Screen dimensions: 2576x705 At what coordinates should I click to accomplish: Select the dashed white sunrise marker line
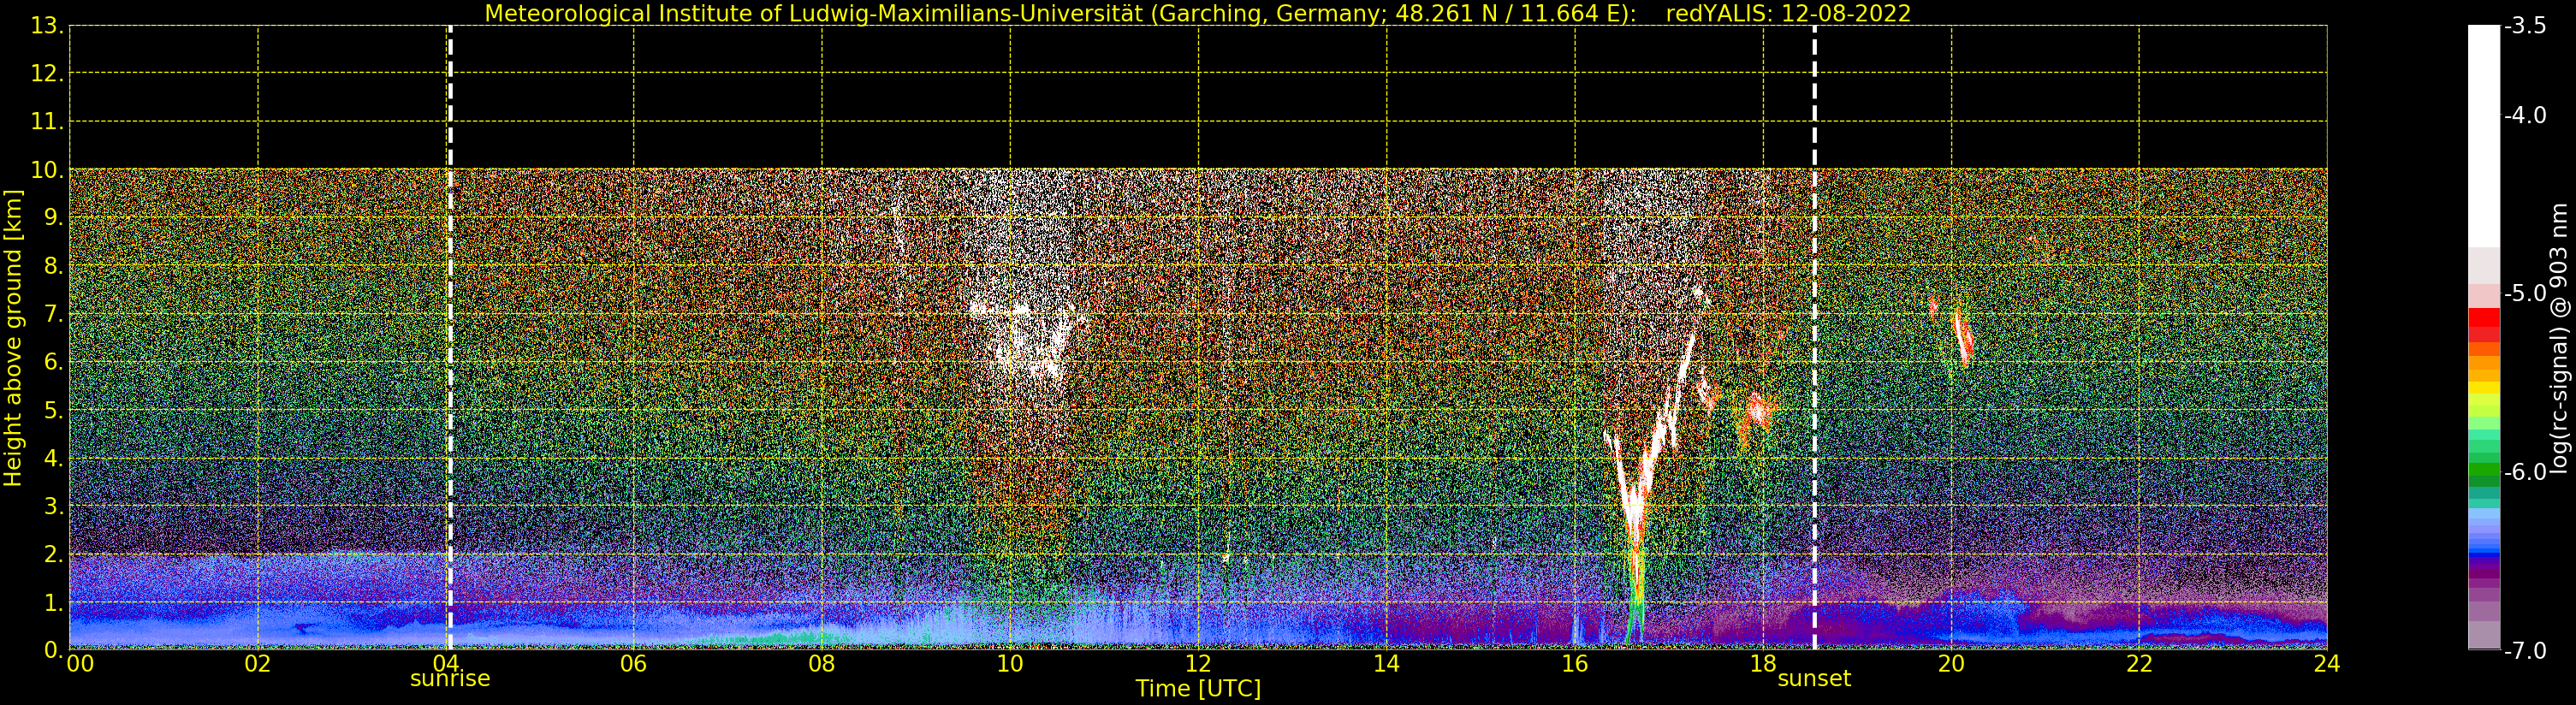[450, 338]
